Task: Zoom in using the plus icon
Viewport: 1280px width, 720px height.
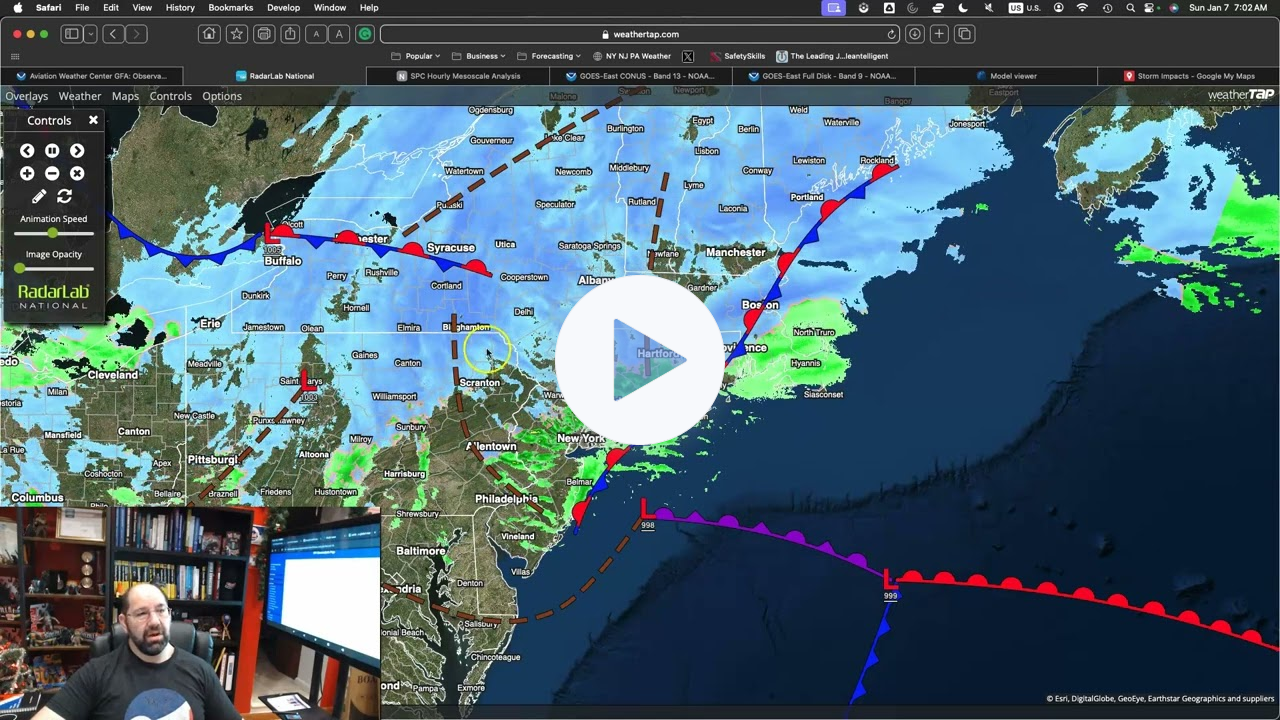Action: tap(27, 173)
